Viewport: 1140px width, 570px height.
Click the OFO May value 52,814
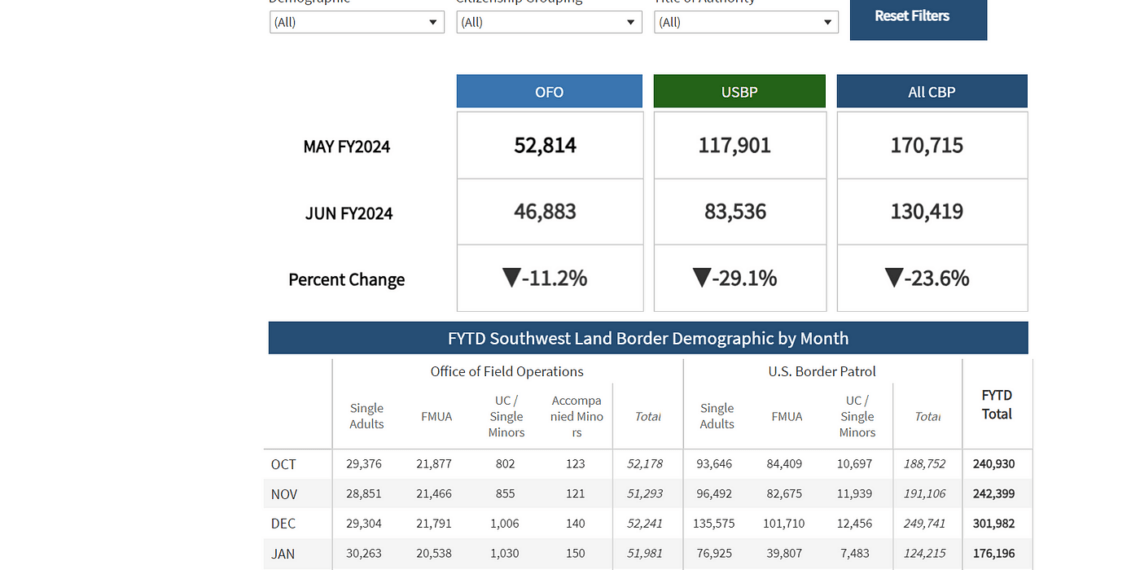click(545, 145)
